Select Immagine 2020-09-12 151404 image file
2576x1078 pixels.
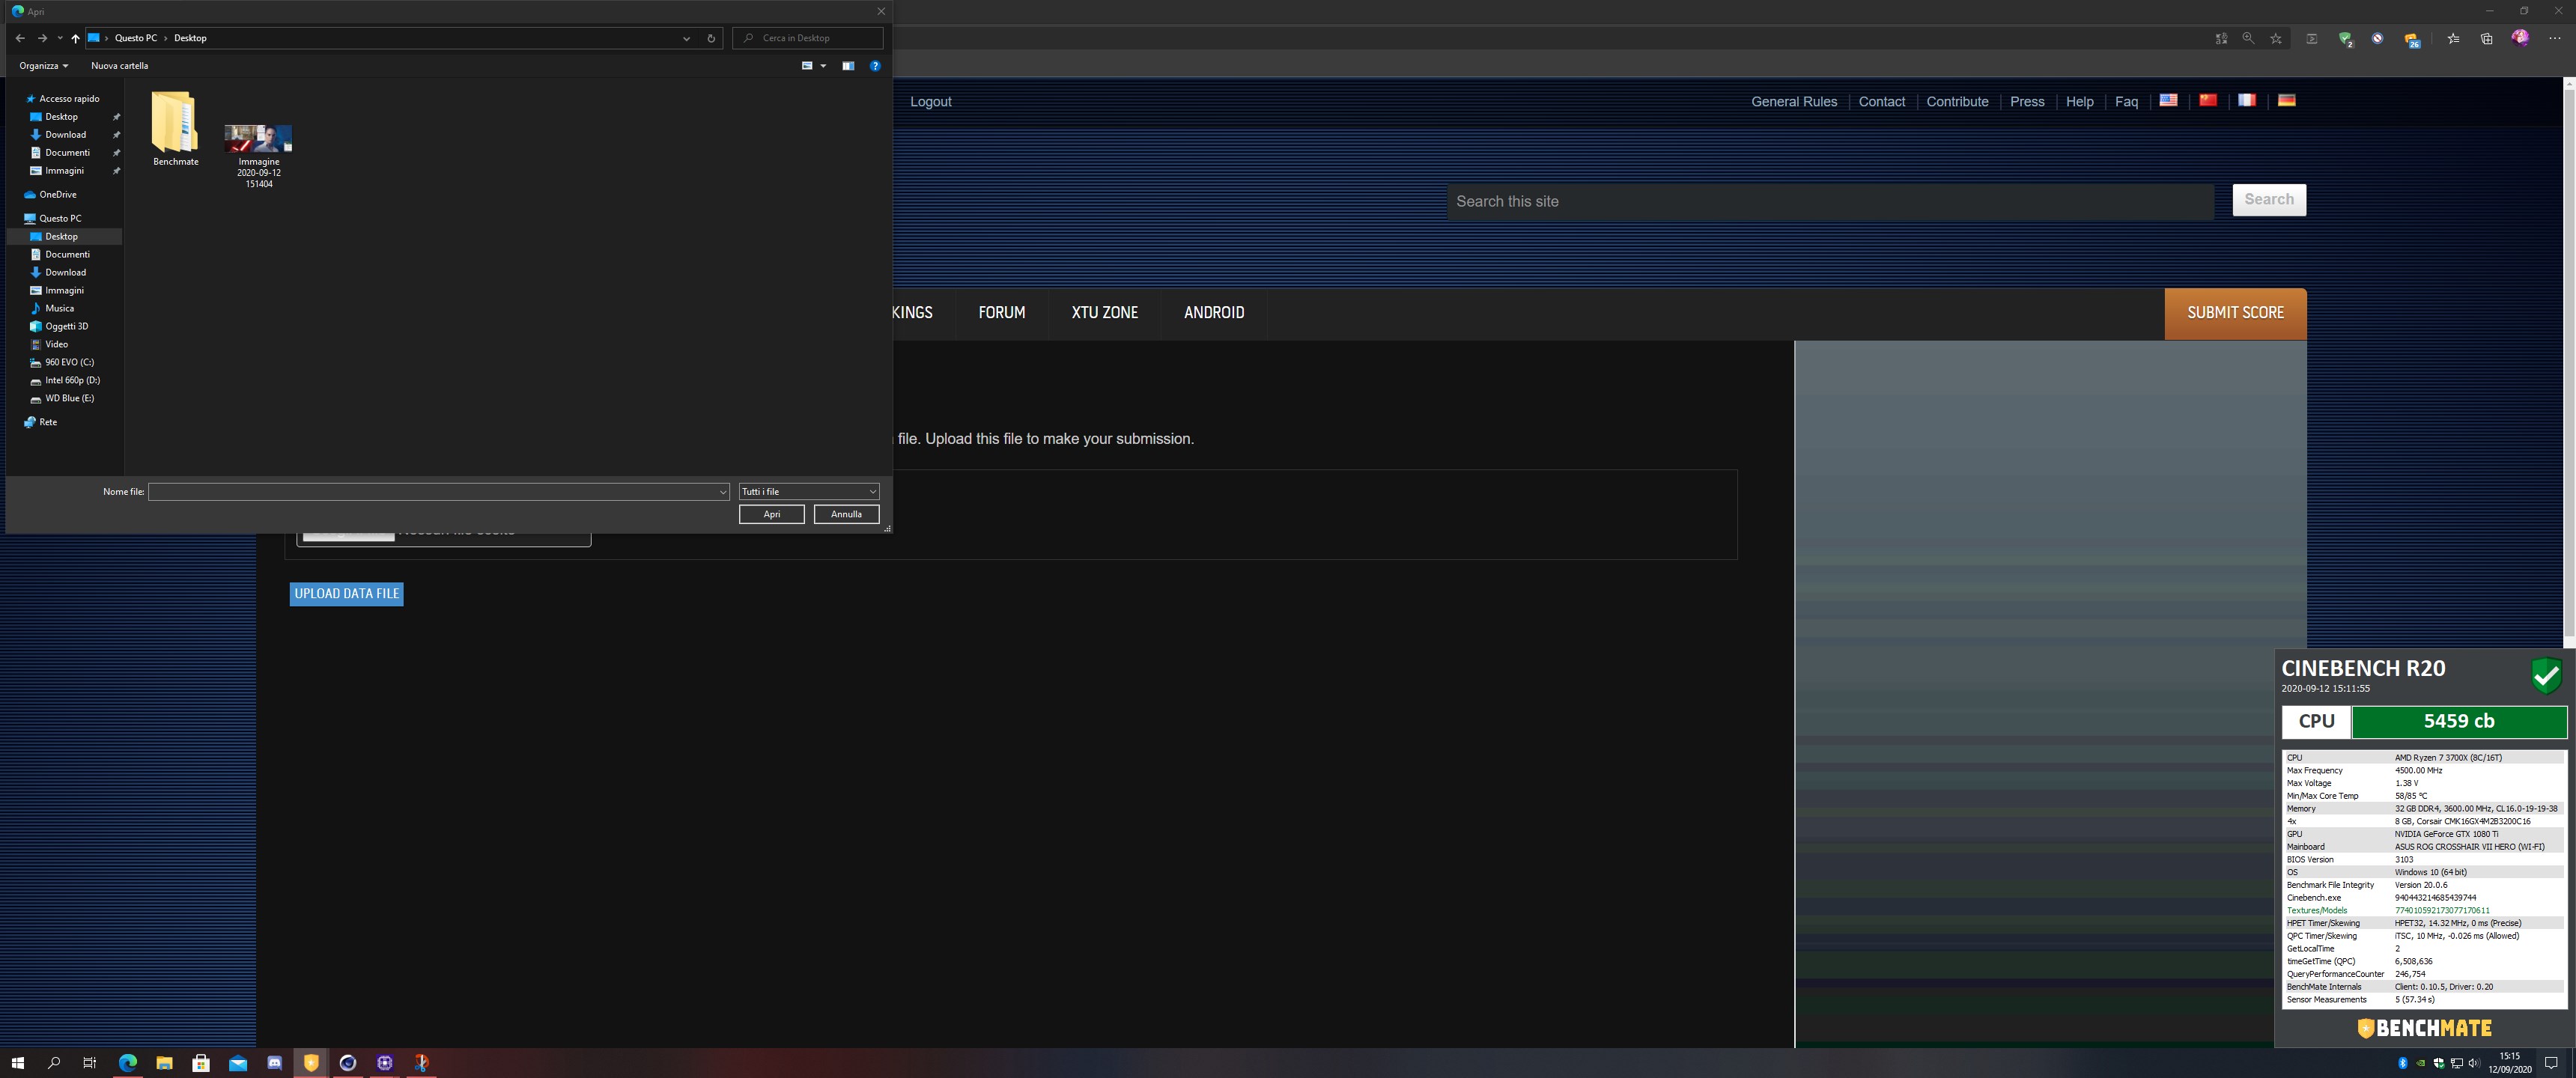259,156
